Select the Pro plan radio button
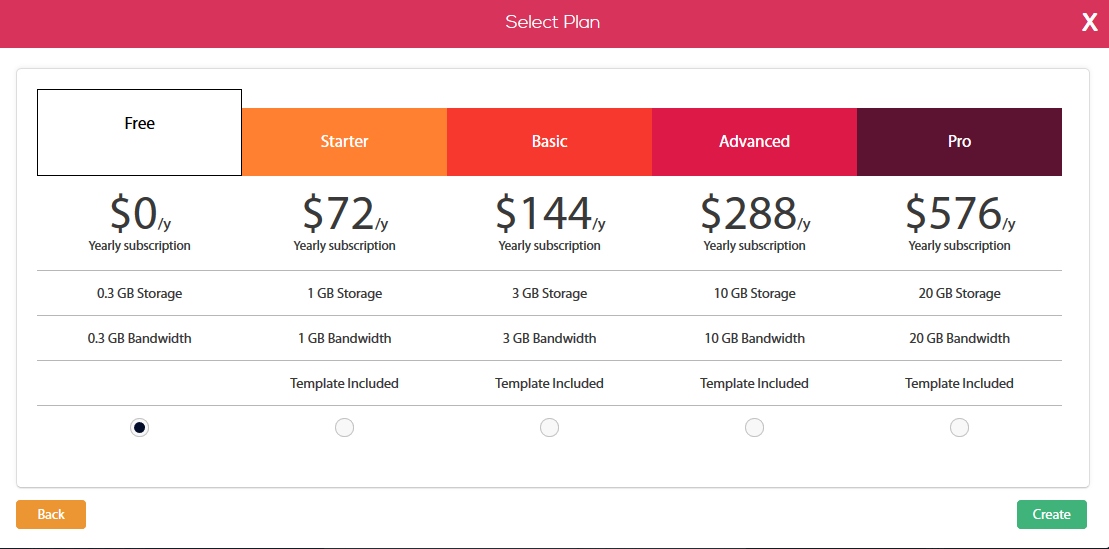Screen dimensions: 1109x549 (959, 428)
